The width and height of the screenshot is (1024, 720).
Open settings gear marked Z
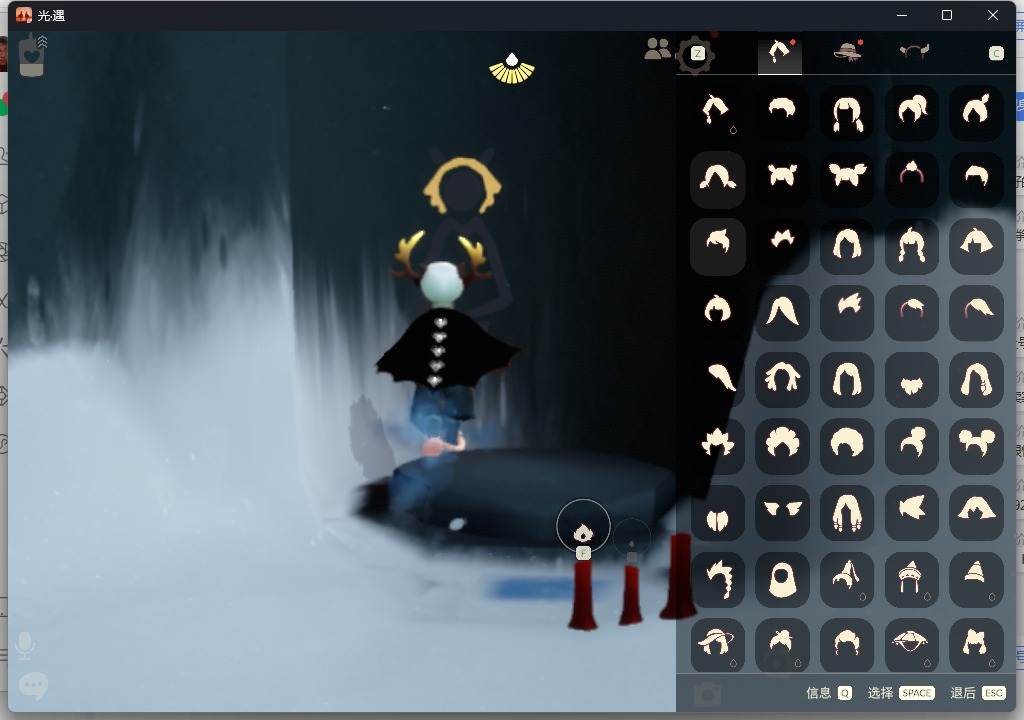point(696,55)
